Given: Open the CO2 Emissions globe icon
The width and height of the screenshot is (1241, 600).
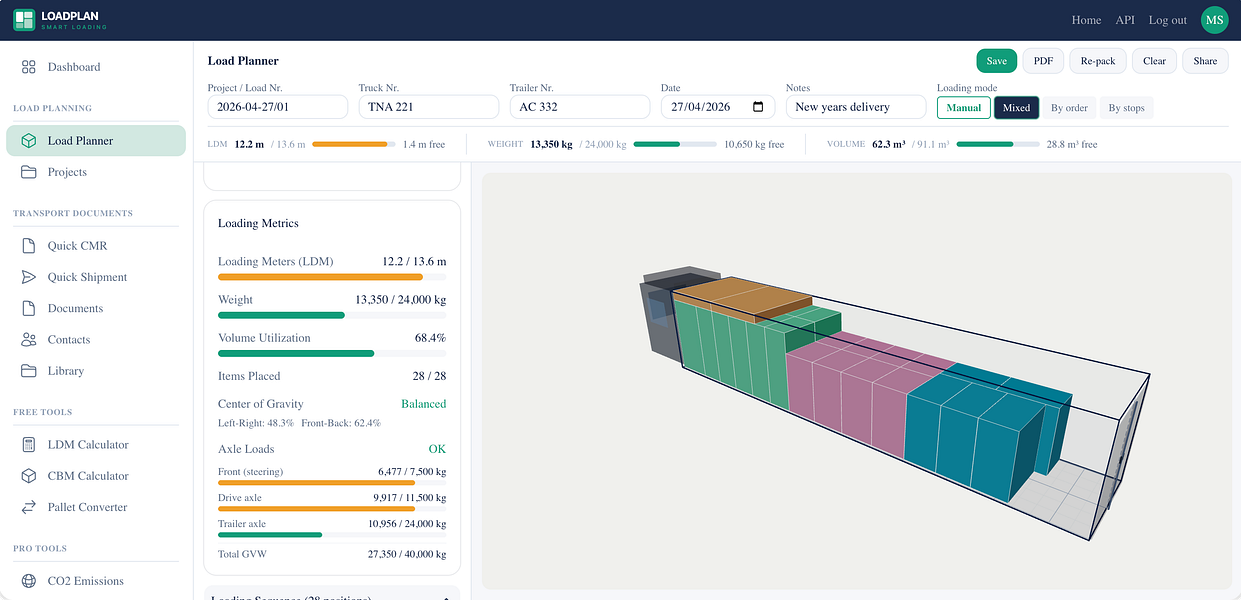Looking at the screenshot, I should click(29, 581).
